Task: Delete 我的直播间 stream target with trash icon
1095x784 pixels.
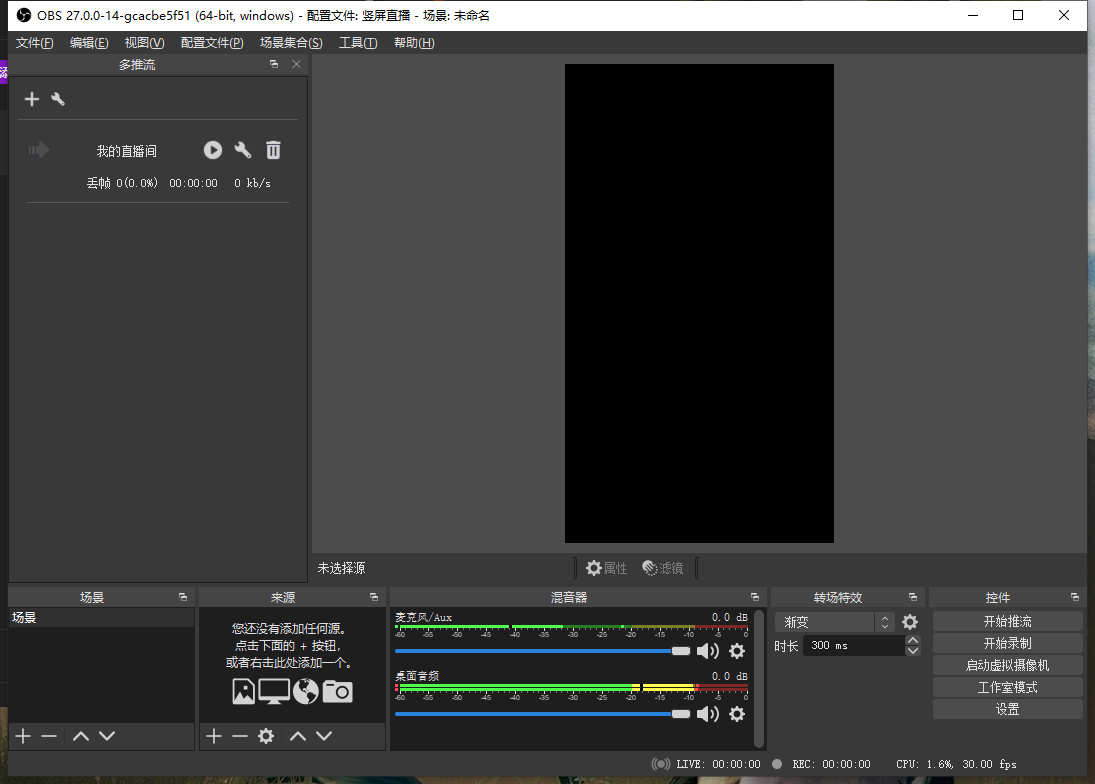Action: [x=273, y=150]
